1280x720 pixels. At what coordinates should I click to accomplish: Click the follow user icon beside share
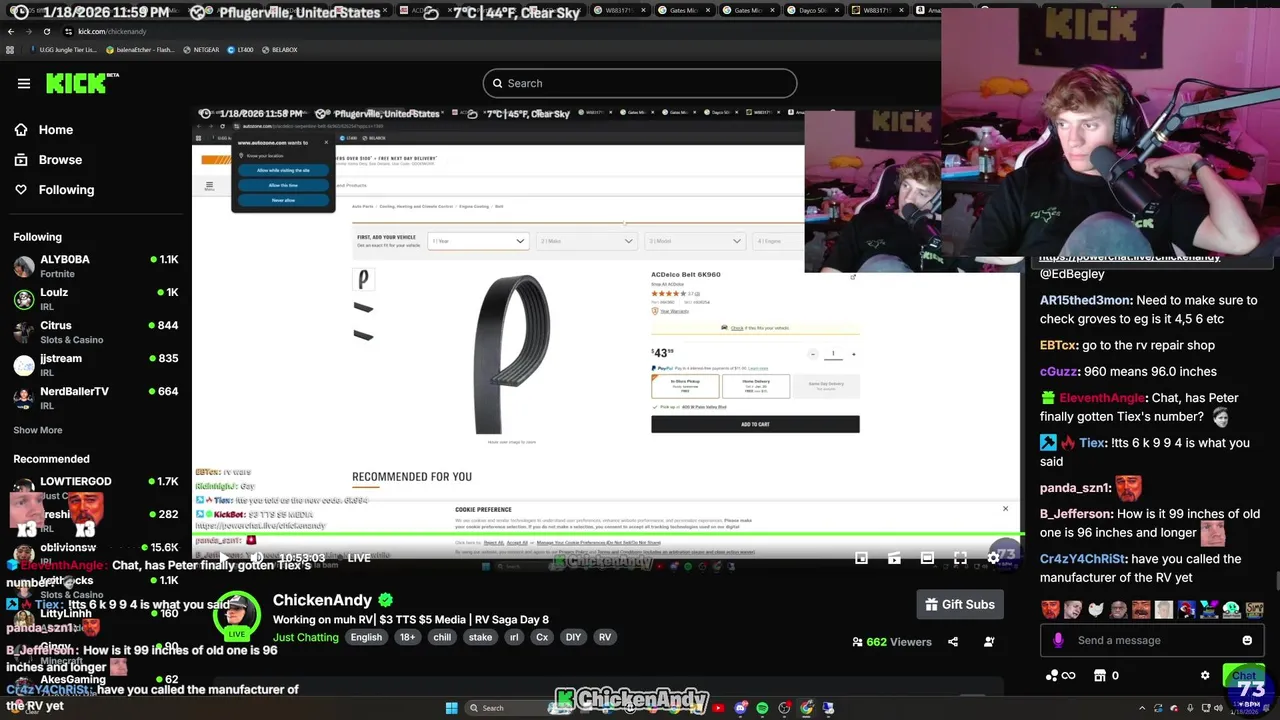click(989, 642)
